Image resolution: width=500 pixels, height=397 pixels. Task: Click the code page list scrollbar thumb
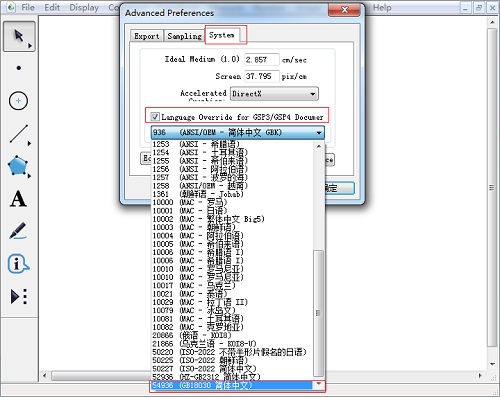pos(319,313)
